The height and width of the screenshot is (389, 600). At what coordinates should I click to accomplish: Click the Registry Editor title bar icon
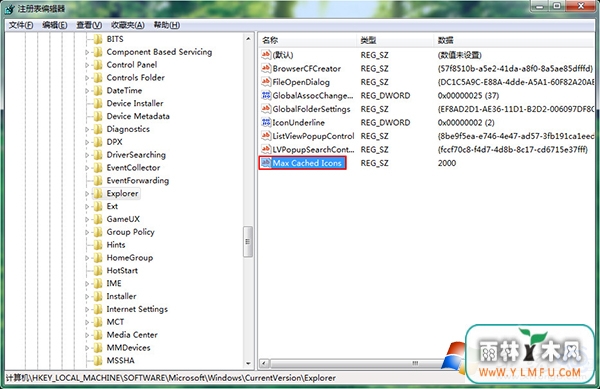point(10,8)
